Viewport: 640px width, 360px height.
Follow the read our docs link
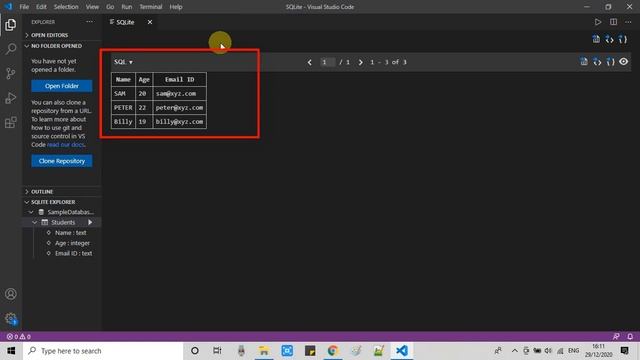tap(65, 144)
